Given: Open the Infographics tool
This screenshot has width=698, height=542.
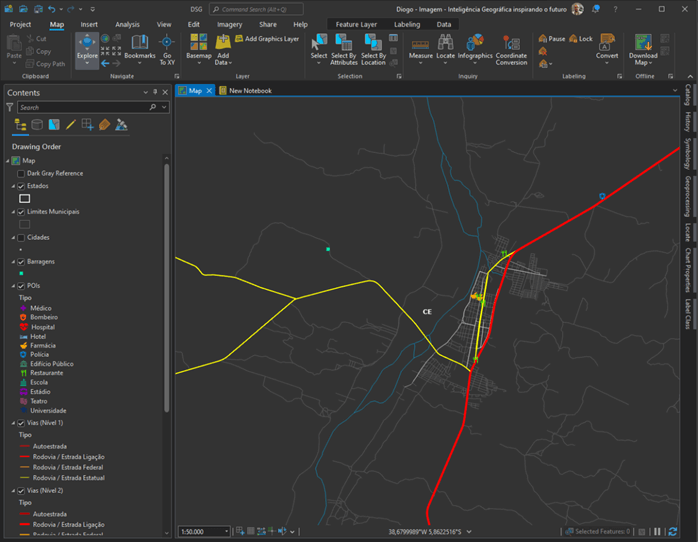Looking at the screenshot, I should click(475, 44).
